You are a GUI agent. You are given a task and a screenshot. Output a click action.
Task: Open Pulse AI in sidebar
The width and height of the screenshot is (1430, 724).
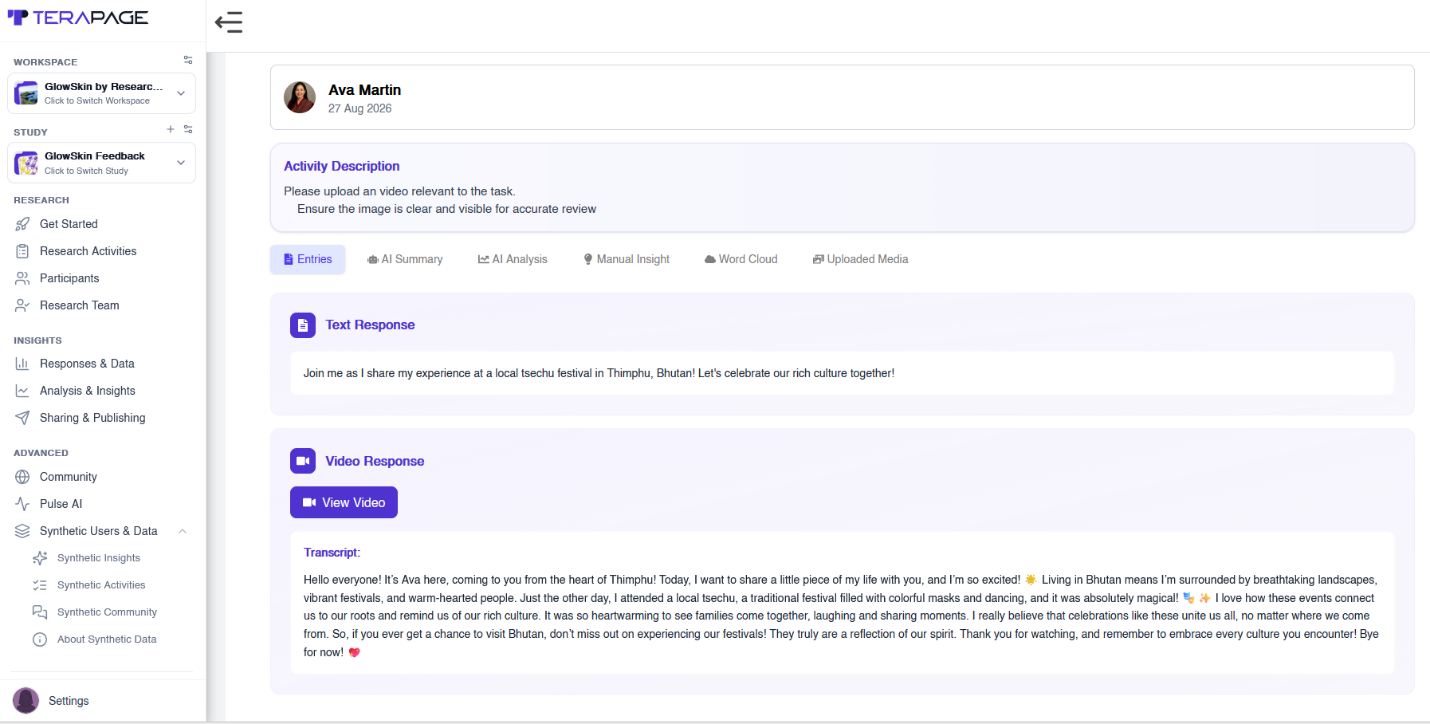point(67,504)
